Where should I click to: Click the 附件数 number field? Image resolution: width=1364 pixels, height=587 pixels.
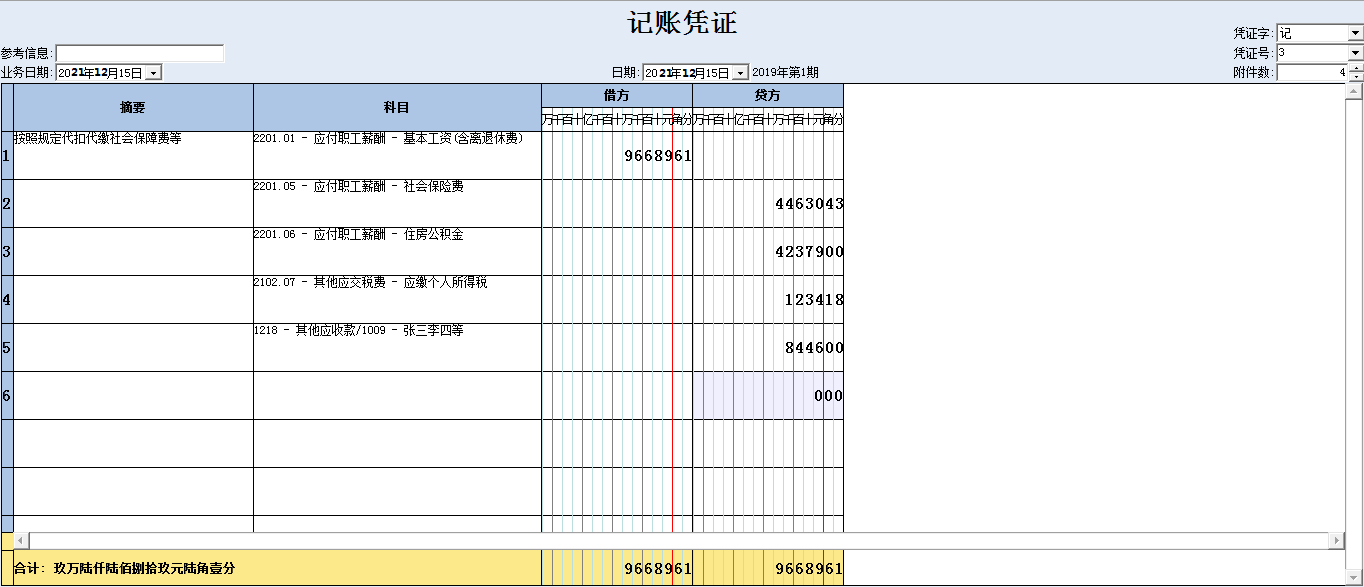coord(1312,73)
